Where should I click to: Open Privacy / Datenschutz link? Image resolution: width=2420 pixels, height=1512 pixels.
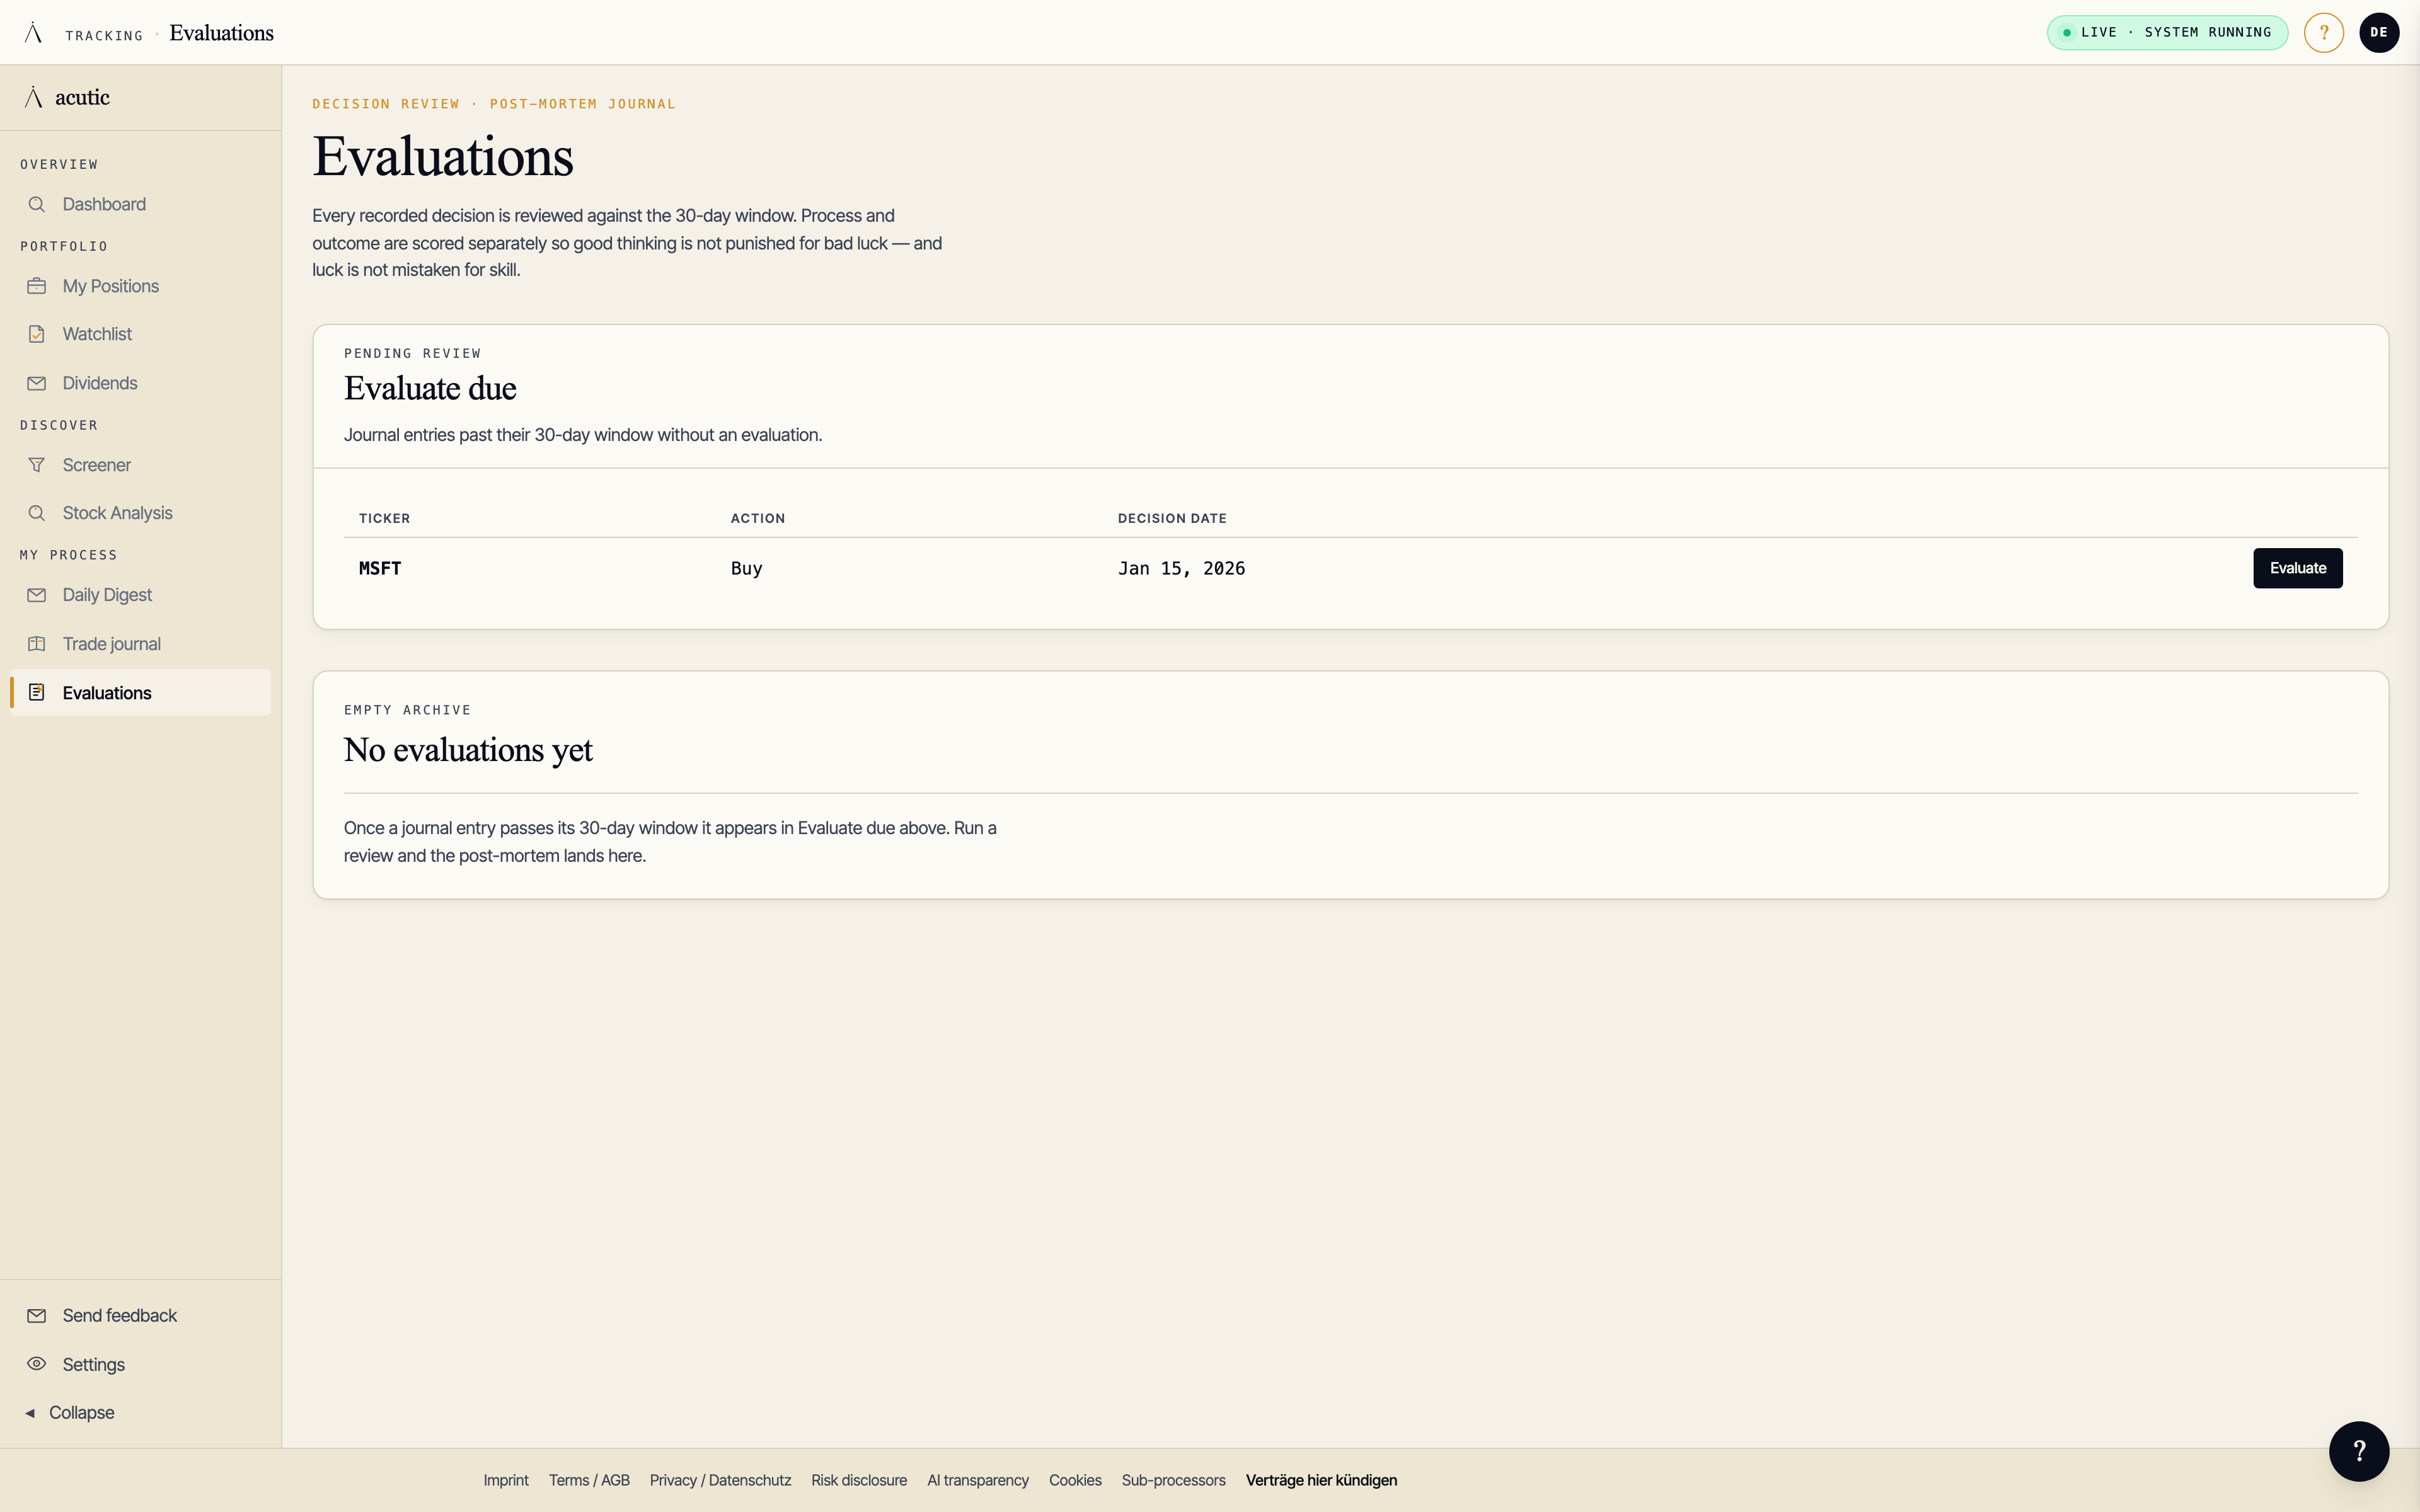point(720,1480)
